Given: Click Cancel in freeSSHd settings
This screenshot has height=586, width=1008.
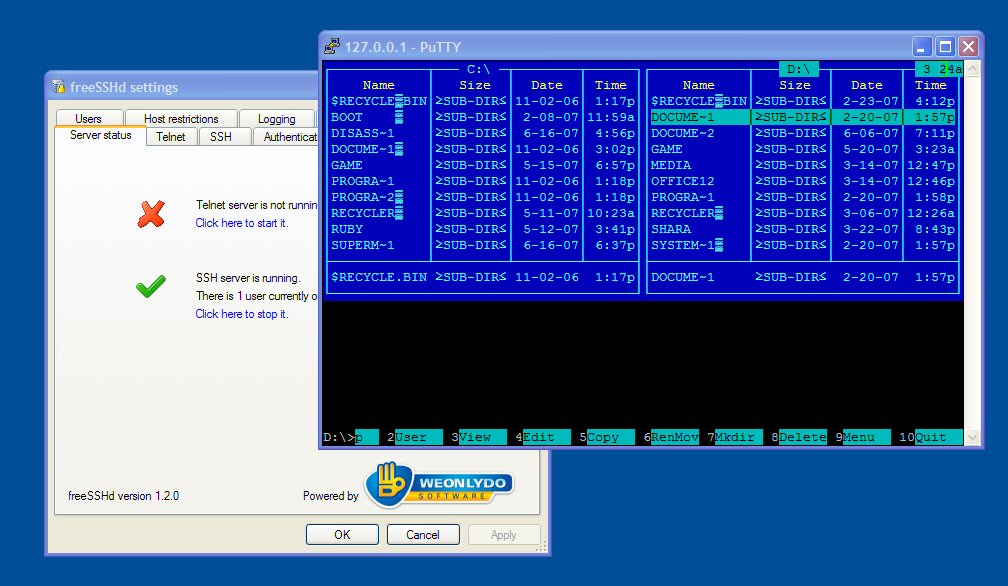Looking at the screenshot, I should [423, 535].
